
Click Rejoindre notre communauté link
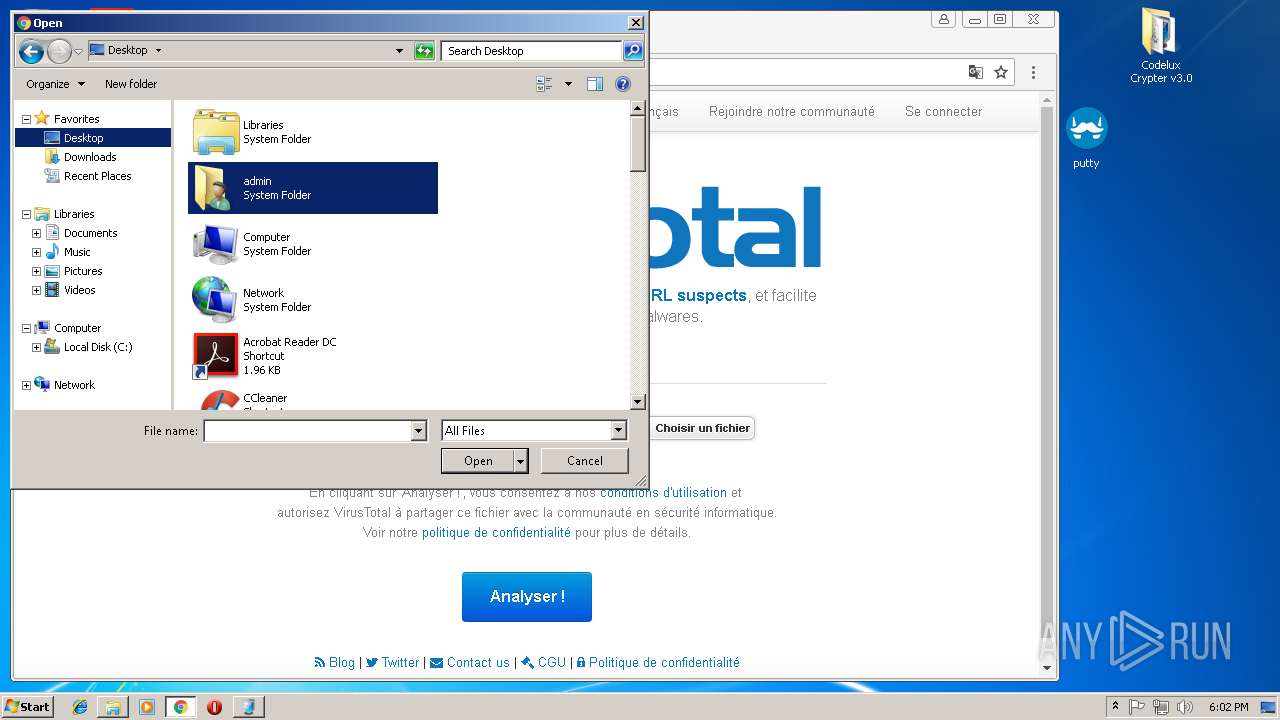[x=792, y=111]
